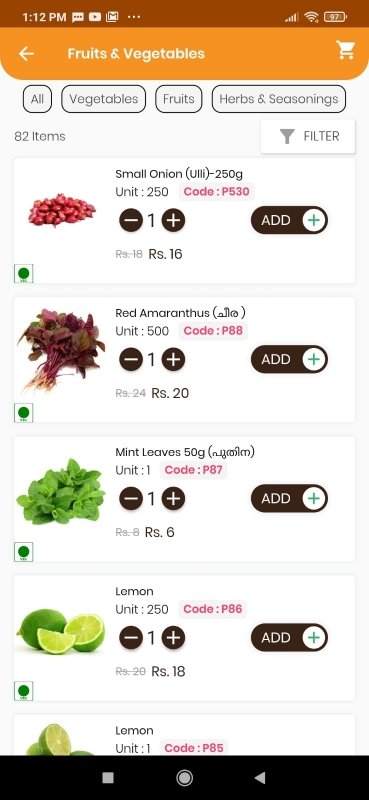Image resolution: width=369 pixels, height=800 pixels.
Task: Go back using the arrow icon
Action: pos(26,54)
